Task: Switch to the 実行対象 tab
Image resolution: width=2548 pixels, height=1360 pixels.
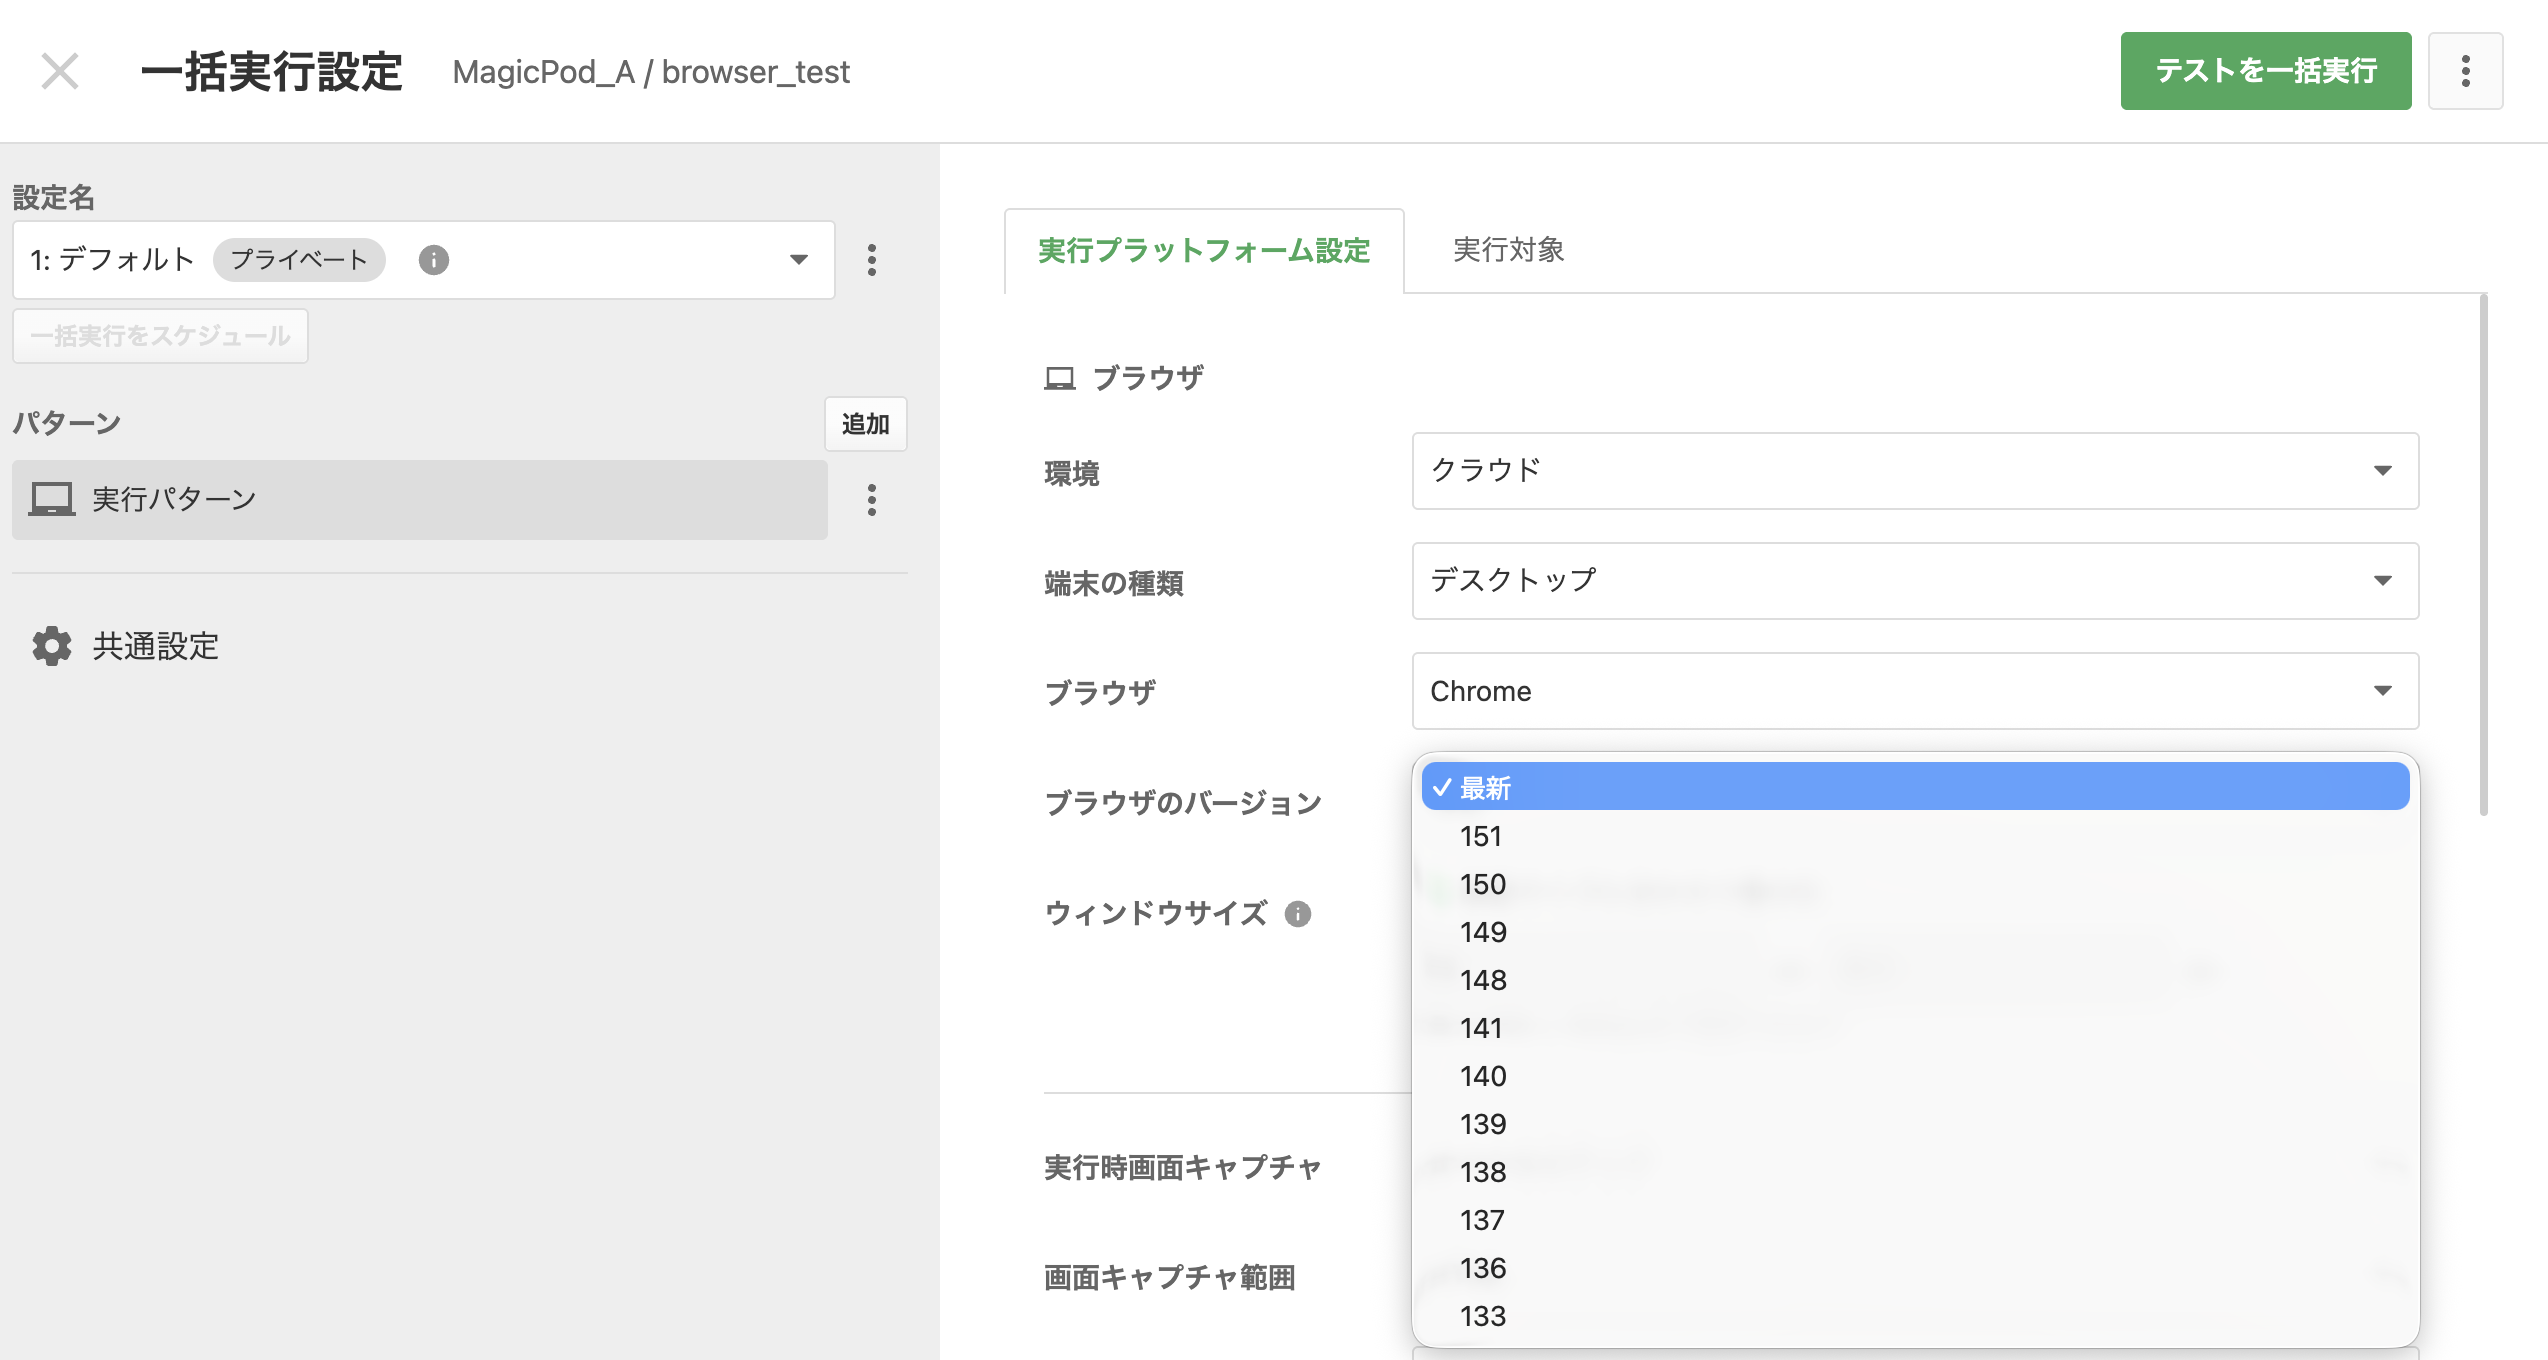Action: (1508, 250)
